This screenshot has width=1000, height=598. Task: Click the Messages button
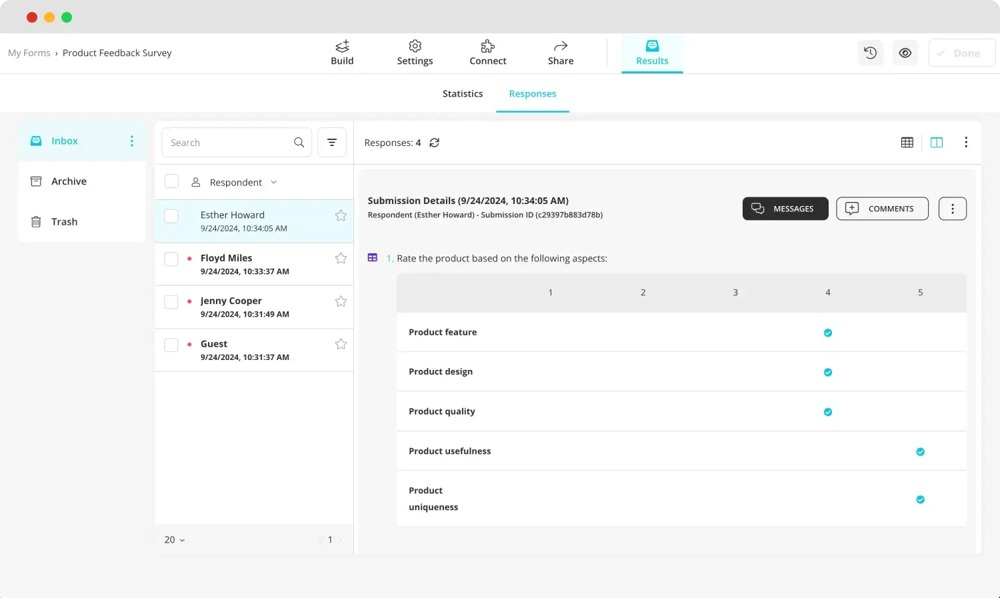coord(785,209)
